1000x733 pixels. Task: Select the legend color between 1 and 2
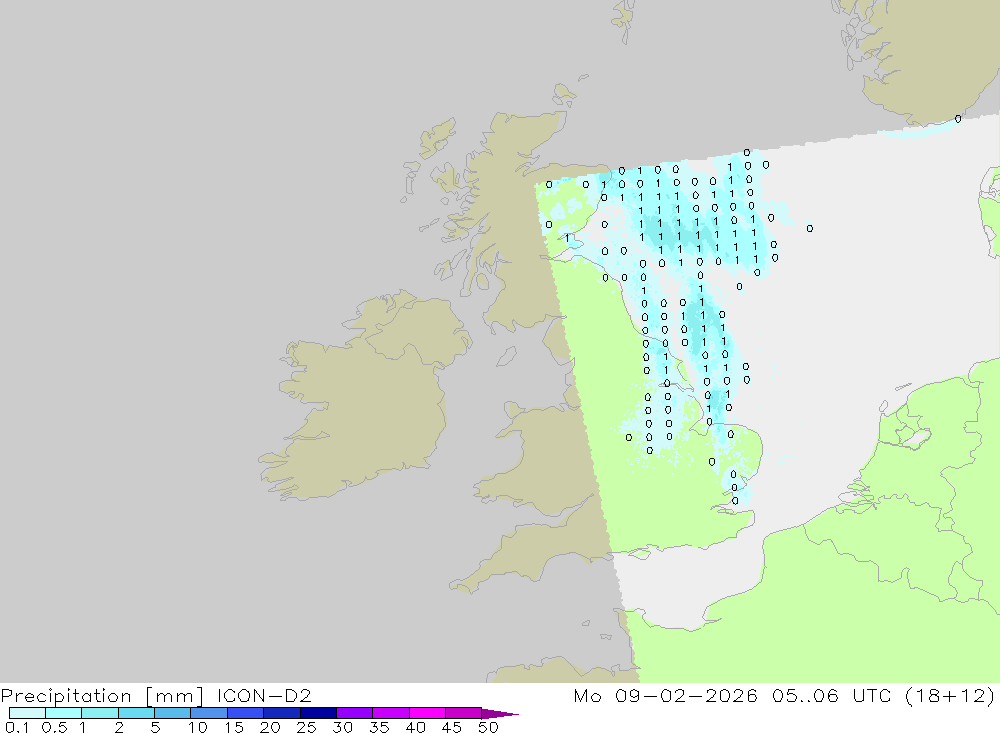point(100,713)
